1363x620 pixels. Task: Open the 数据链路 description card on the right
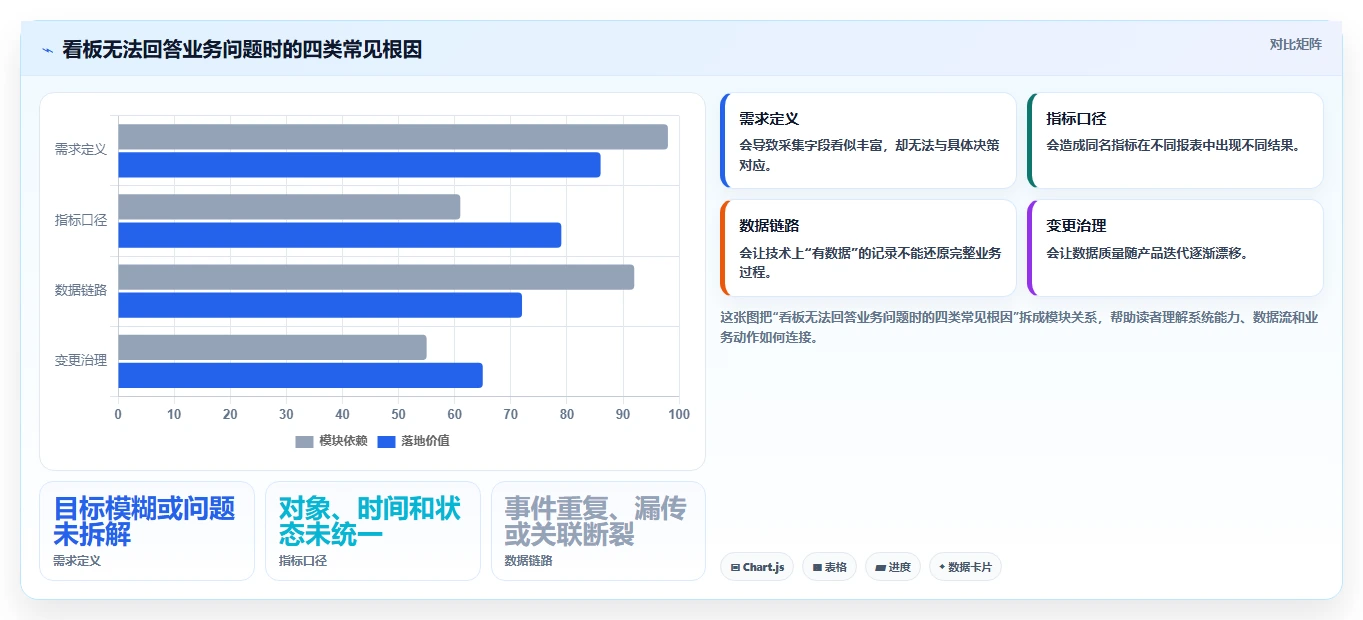point(868,248)
